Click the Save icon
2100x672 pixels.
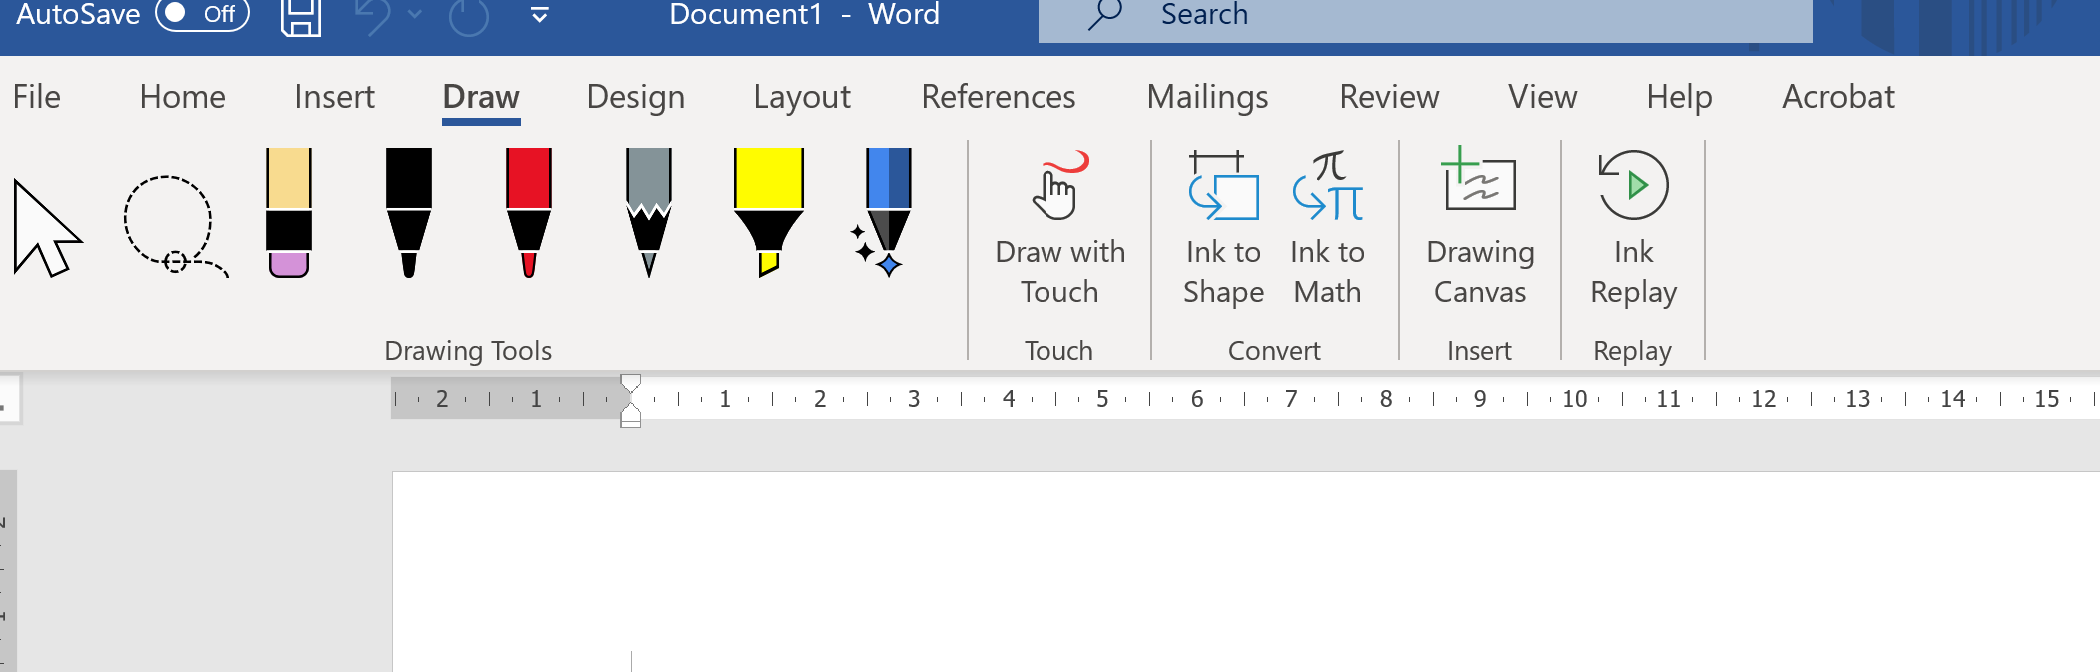(302, 15)
